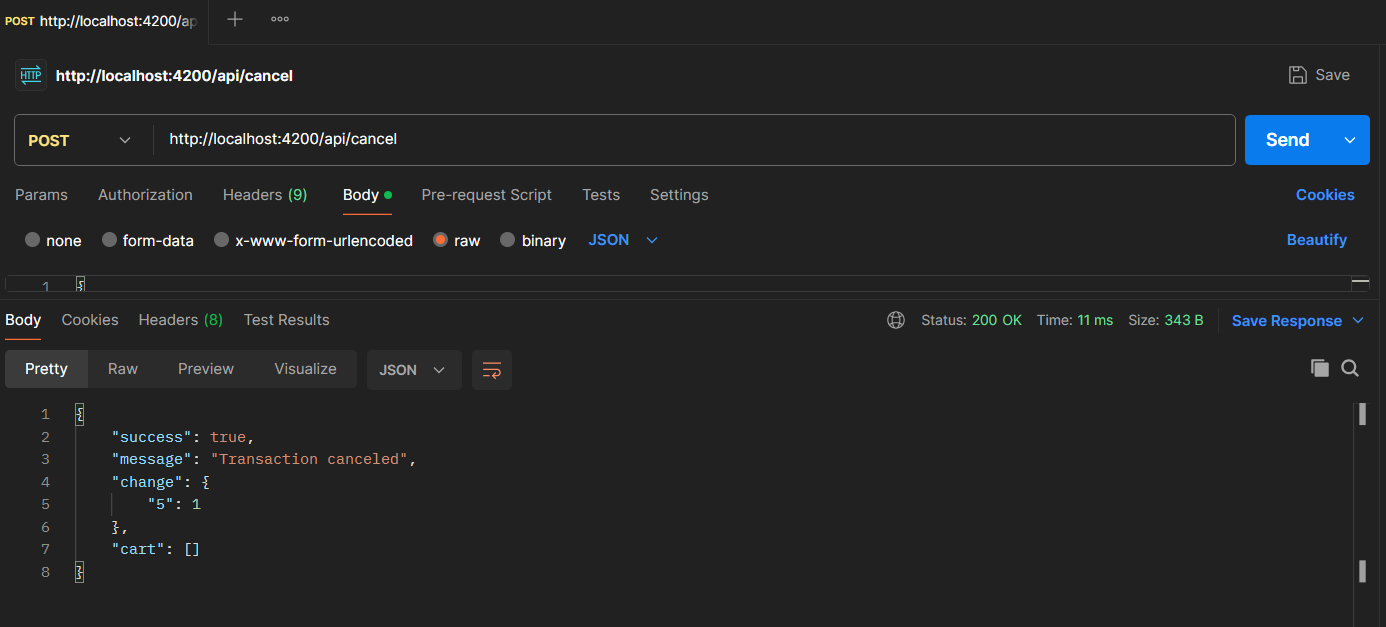Open the Pre-request Script tab

tap(486, 195)
